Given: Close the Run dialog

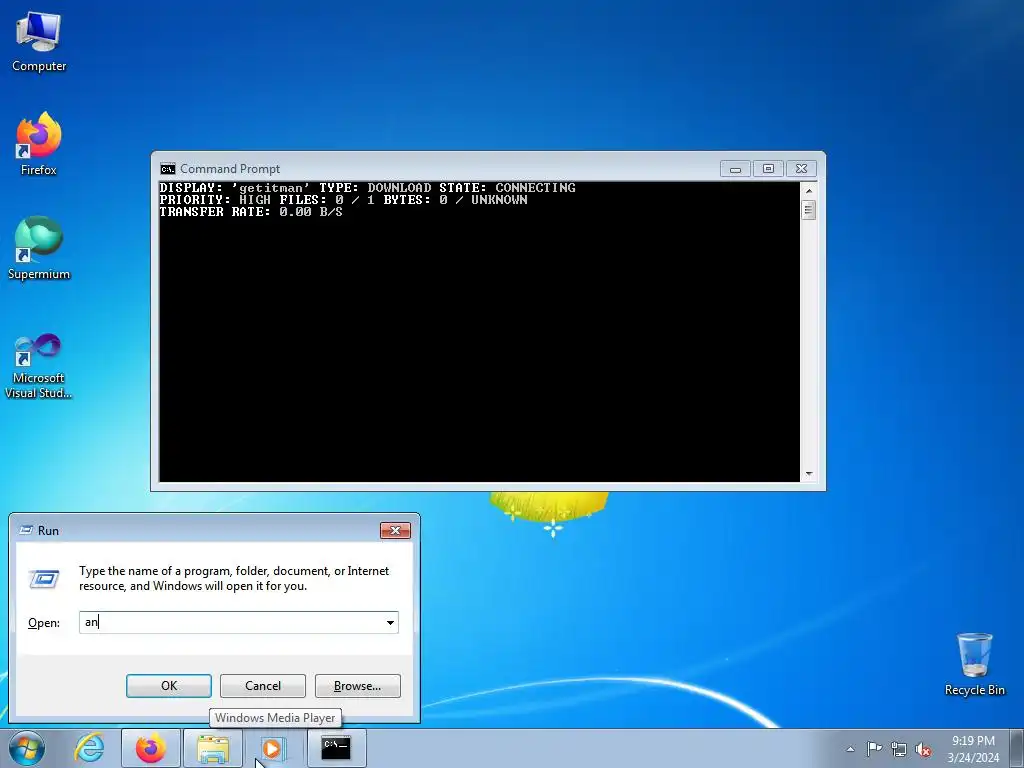Looking at the screenshot, I should 395,530.
